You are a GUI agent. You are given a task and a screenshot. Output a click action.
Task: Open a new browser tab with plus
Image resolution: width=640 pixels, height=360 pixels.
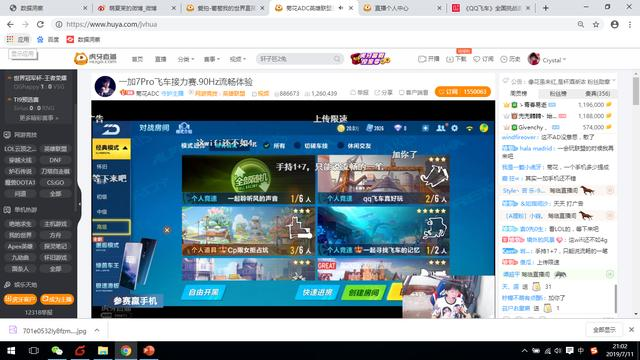[x=545, y=8]
